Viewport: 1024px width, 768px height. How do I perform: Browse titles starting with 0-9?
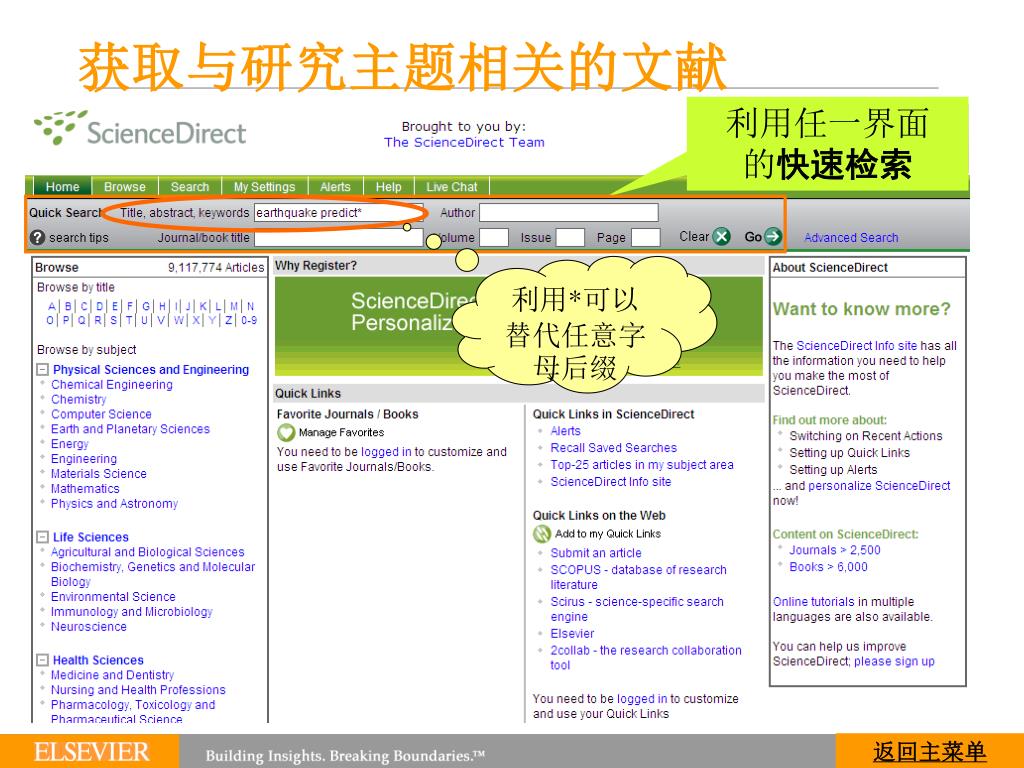pyautogui.click(x=249, y=320)
